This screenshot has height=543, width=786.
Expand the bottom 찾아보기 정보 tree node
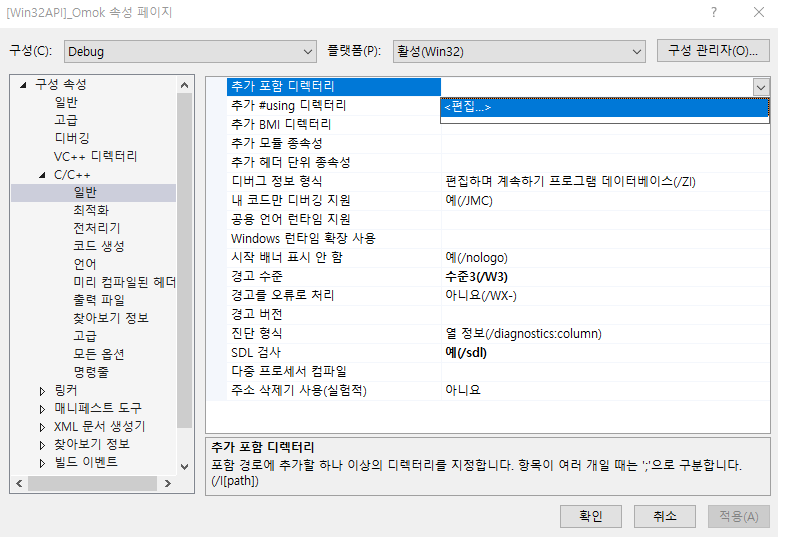coord(43,445)
